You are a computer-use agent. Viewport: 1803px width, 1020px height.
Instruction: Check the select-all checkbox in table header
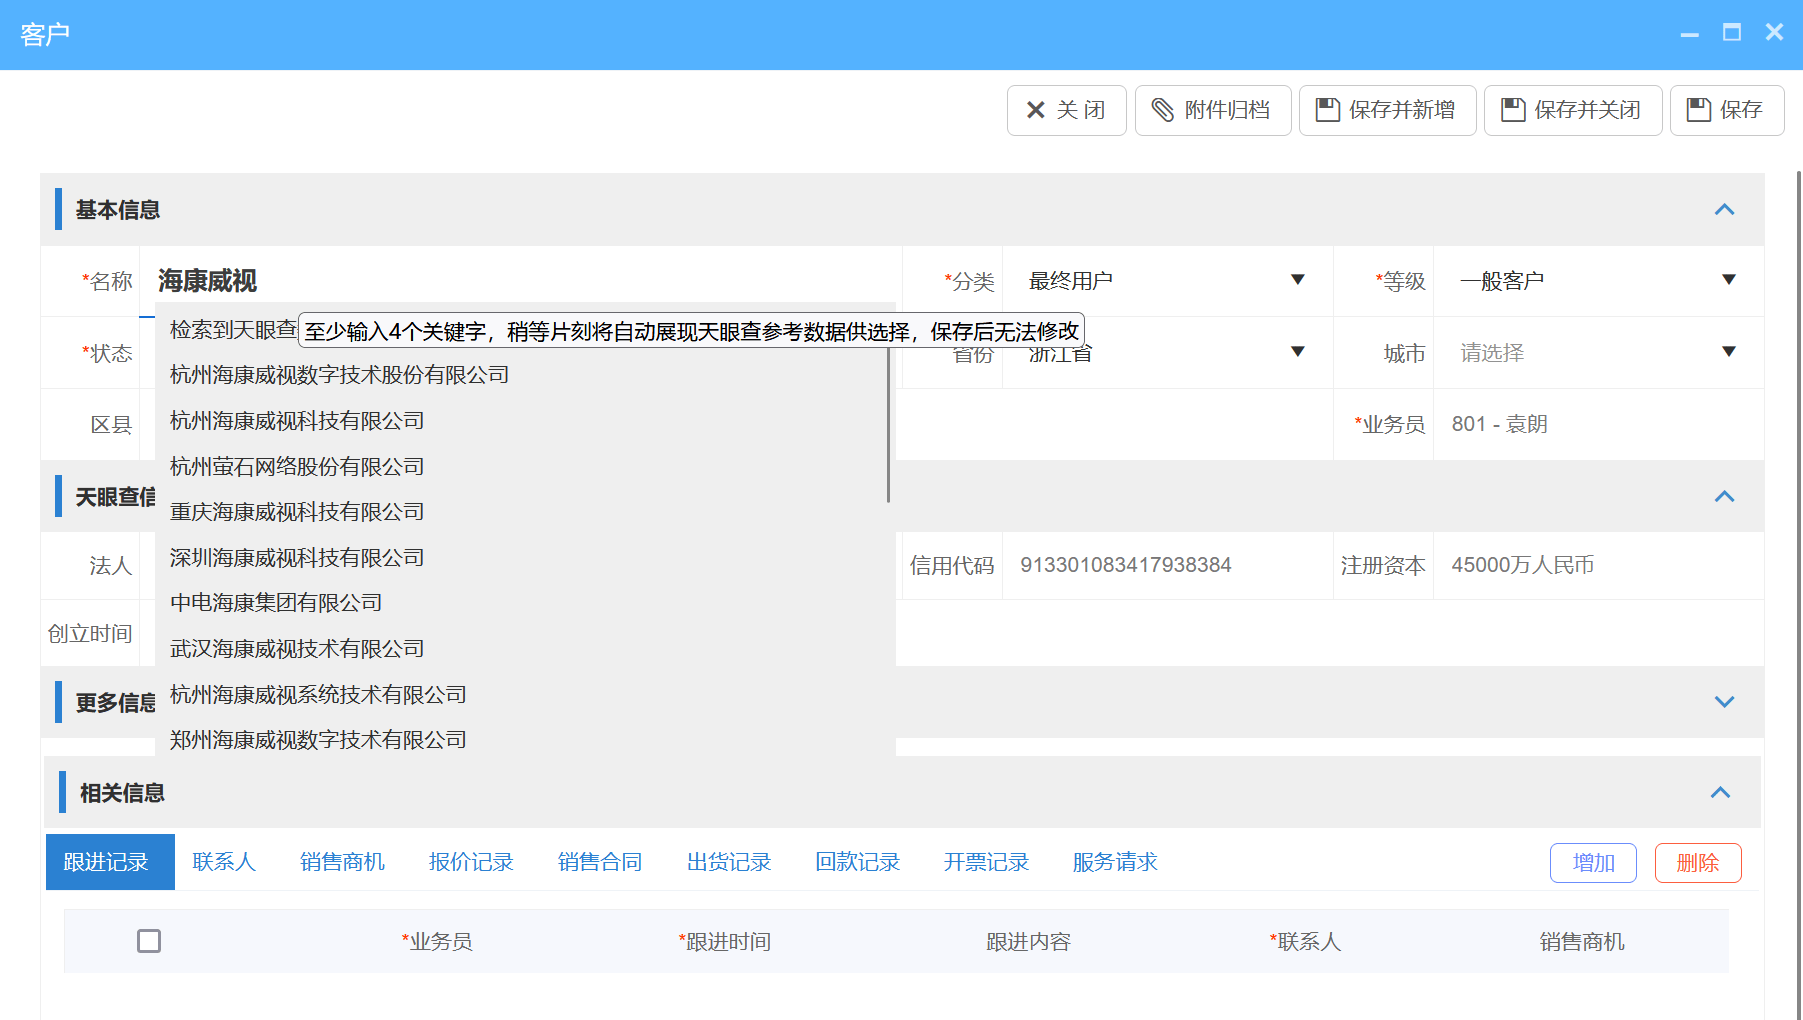coord(150,941)
